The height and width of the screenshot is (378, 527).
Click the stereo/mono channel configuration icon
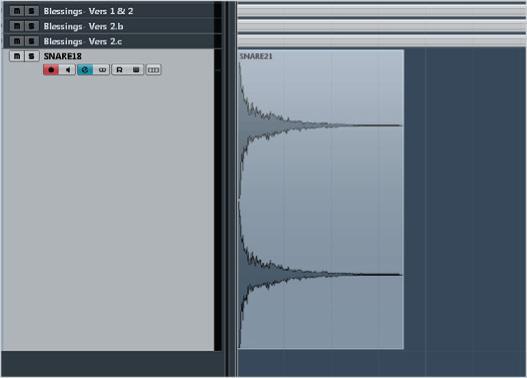click(102, 70)
